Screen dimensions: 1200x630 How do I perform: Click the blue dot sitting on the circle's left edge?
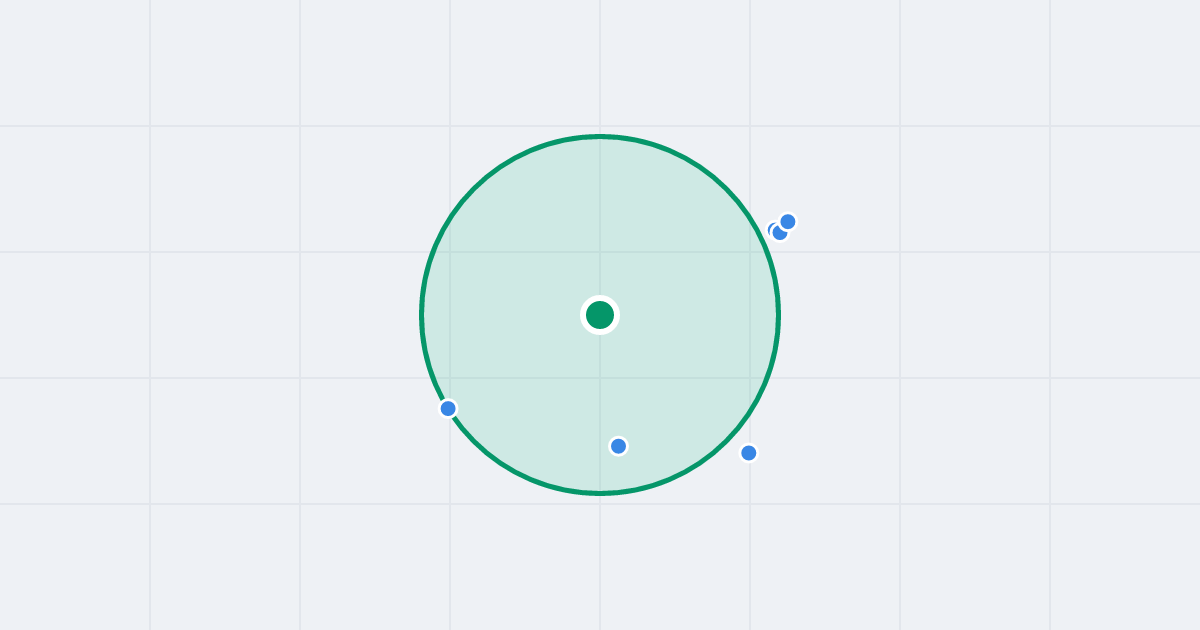[448, 408]
